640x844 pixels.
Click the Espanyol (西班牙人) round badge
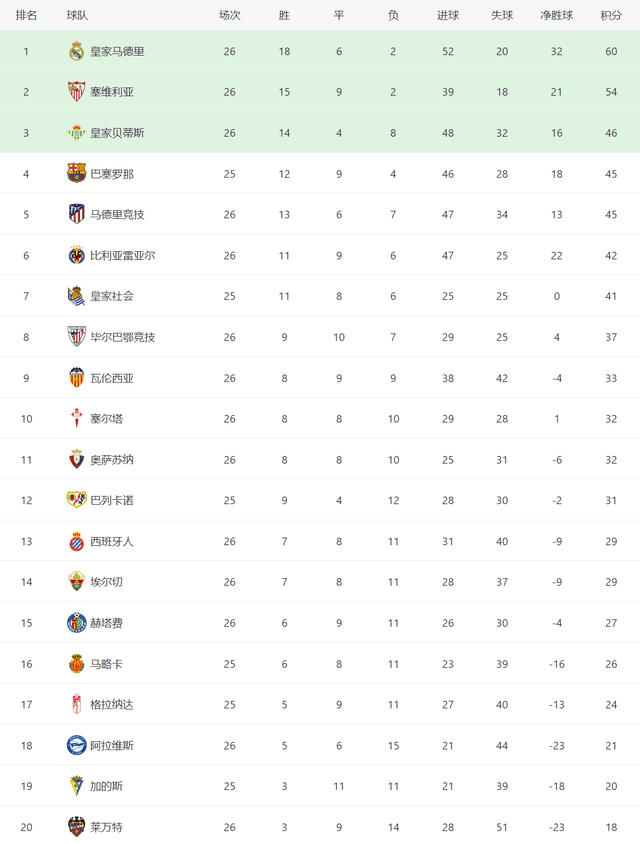click(76, 541)
